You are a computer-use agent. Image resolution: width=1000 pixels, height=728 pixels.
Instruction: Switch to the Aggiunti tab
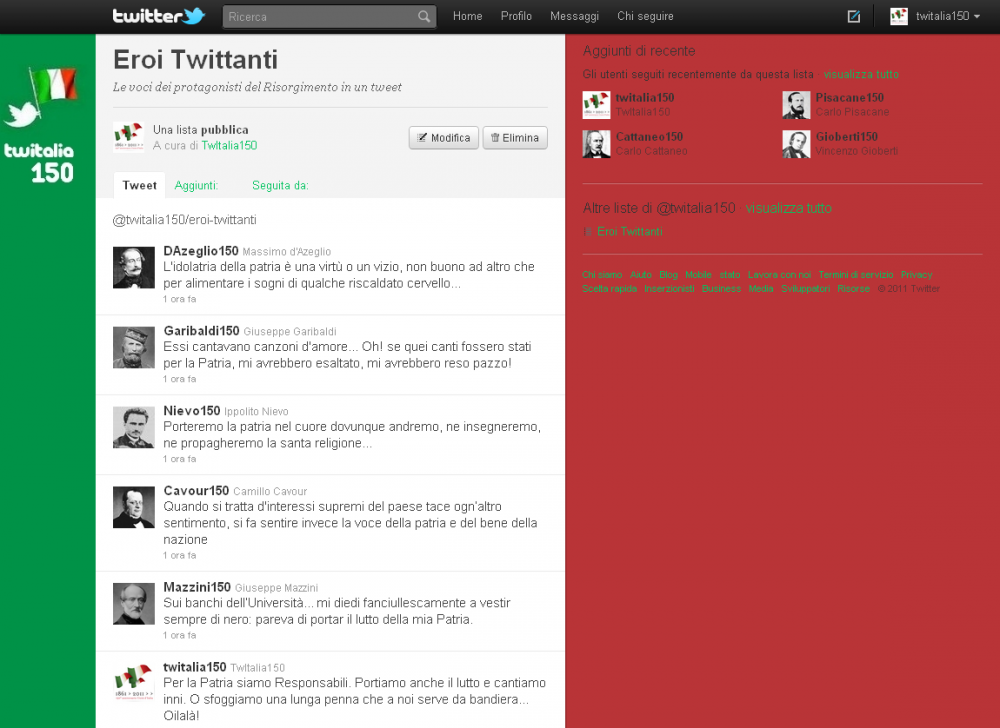[196, 186]
